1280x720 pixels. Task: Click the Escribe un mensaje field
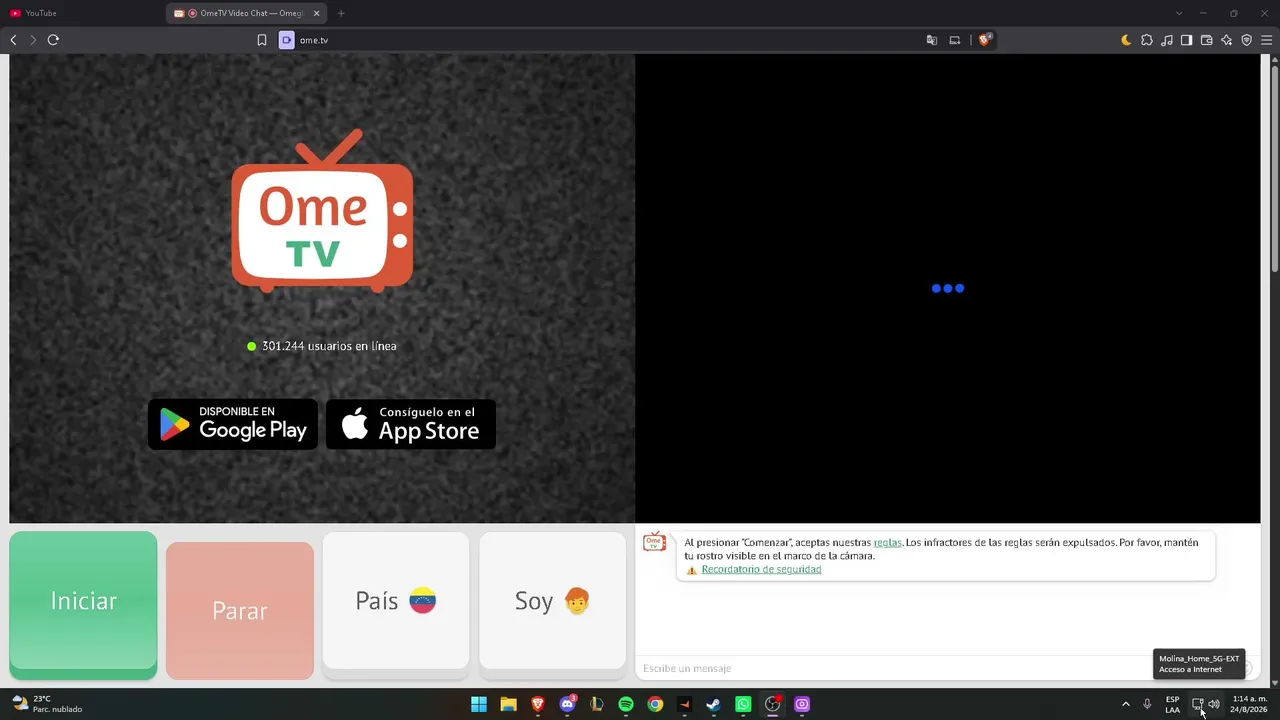tap(895, 668)
